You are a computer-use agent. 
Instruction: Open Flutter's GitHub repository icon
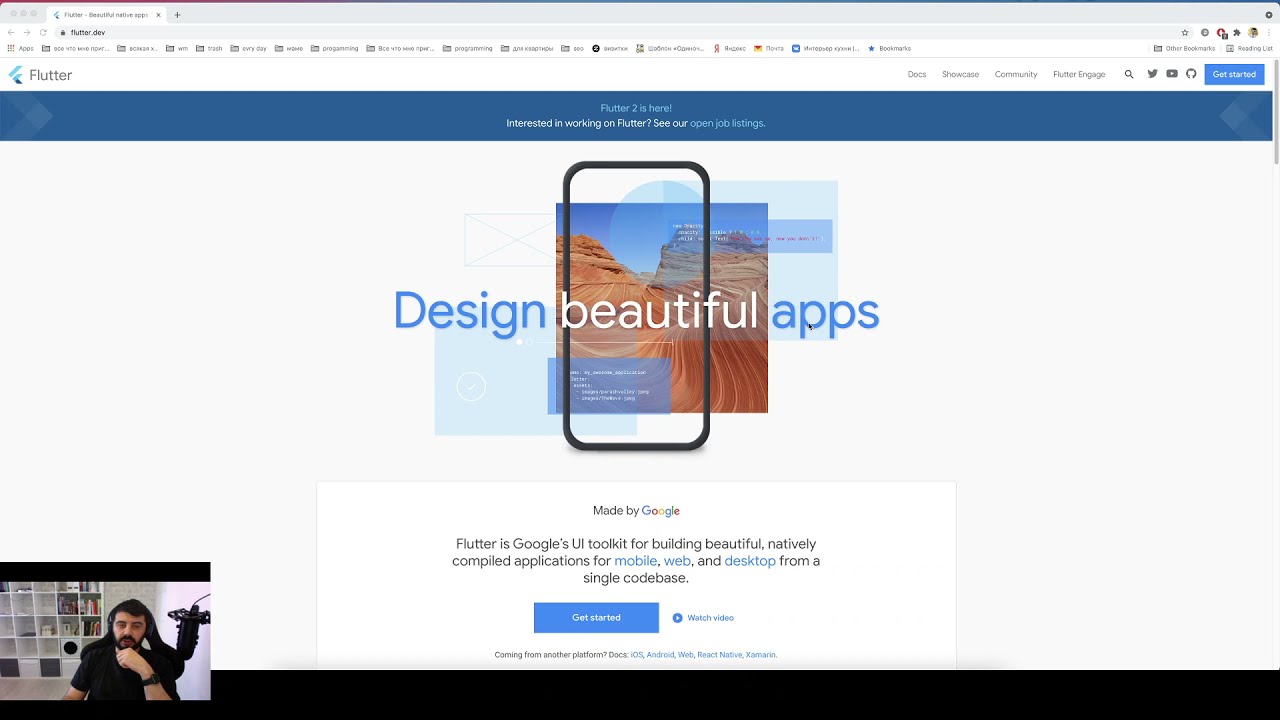(x=1191, y=74)
